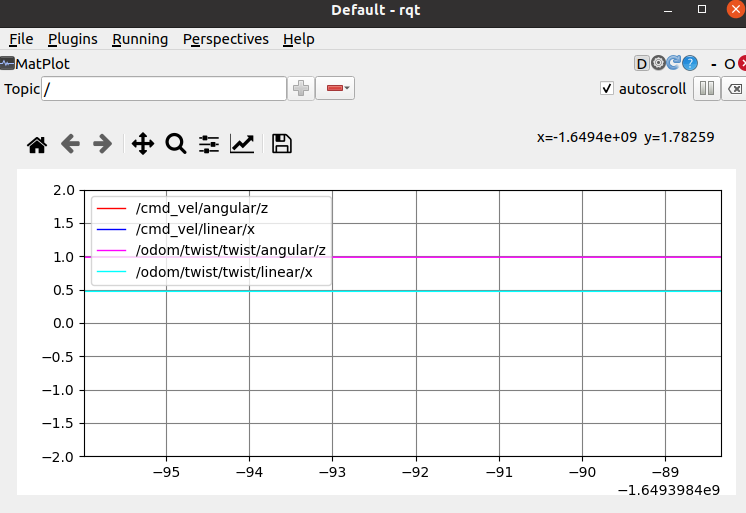Go forward to next plot view

102,144
